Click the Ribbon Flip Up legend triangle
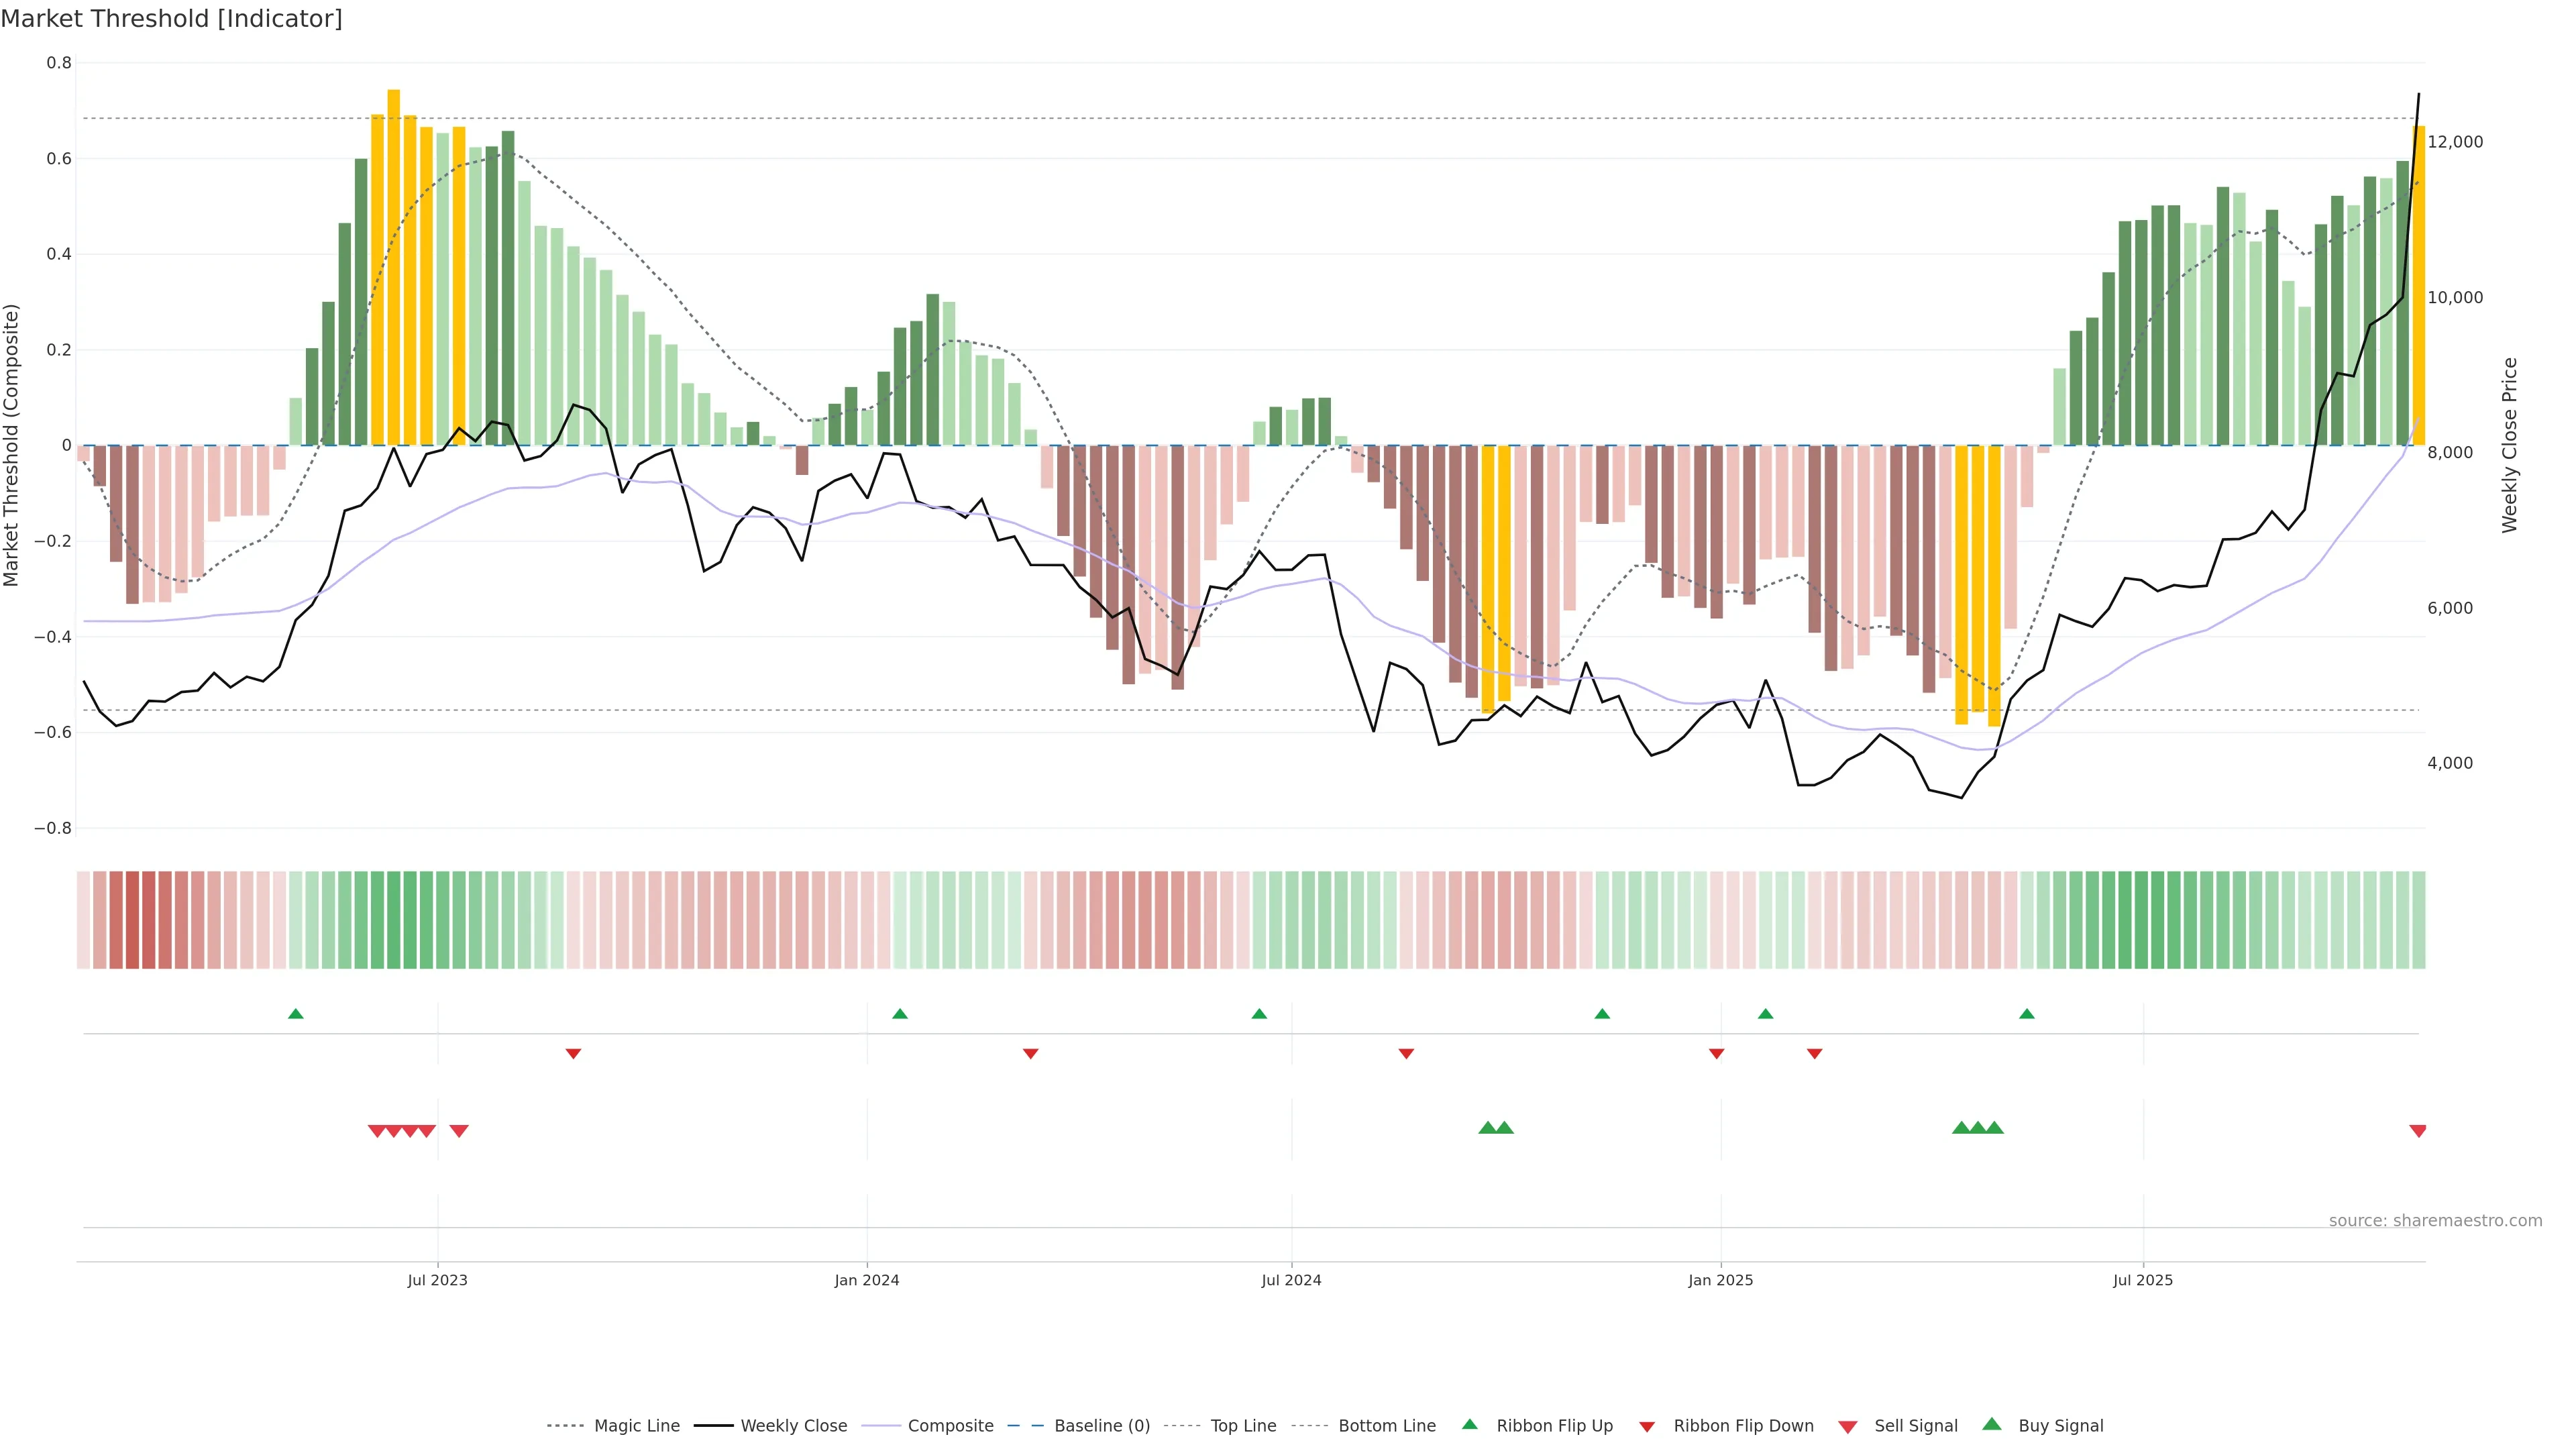 [1469, 1424]
